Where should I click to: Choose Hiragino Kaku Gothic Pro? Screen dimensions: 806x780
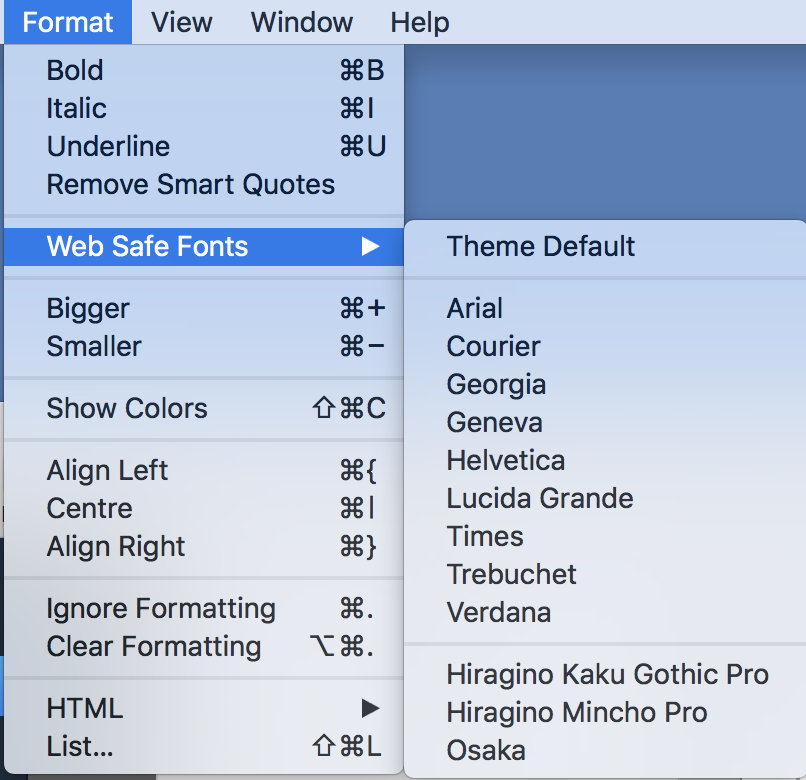tap(605, 674)
